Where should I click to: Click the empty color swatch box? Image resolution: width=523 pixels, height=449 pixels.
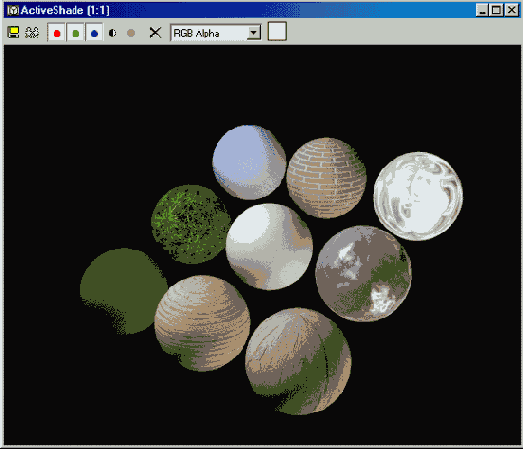tap(277, 31)
